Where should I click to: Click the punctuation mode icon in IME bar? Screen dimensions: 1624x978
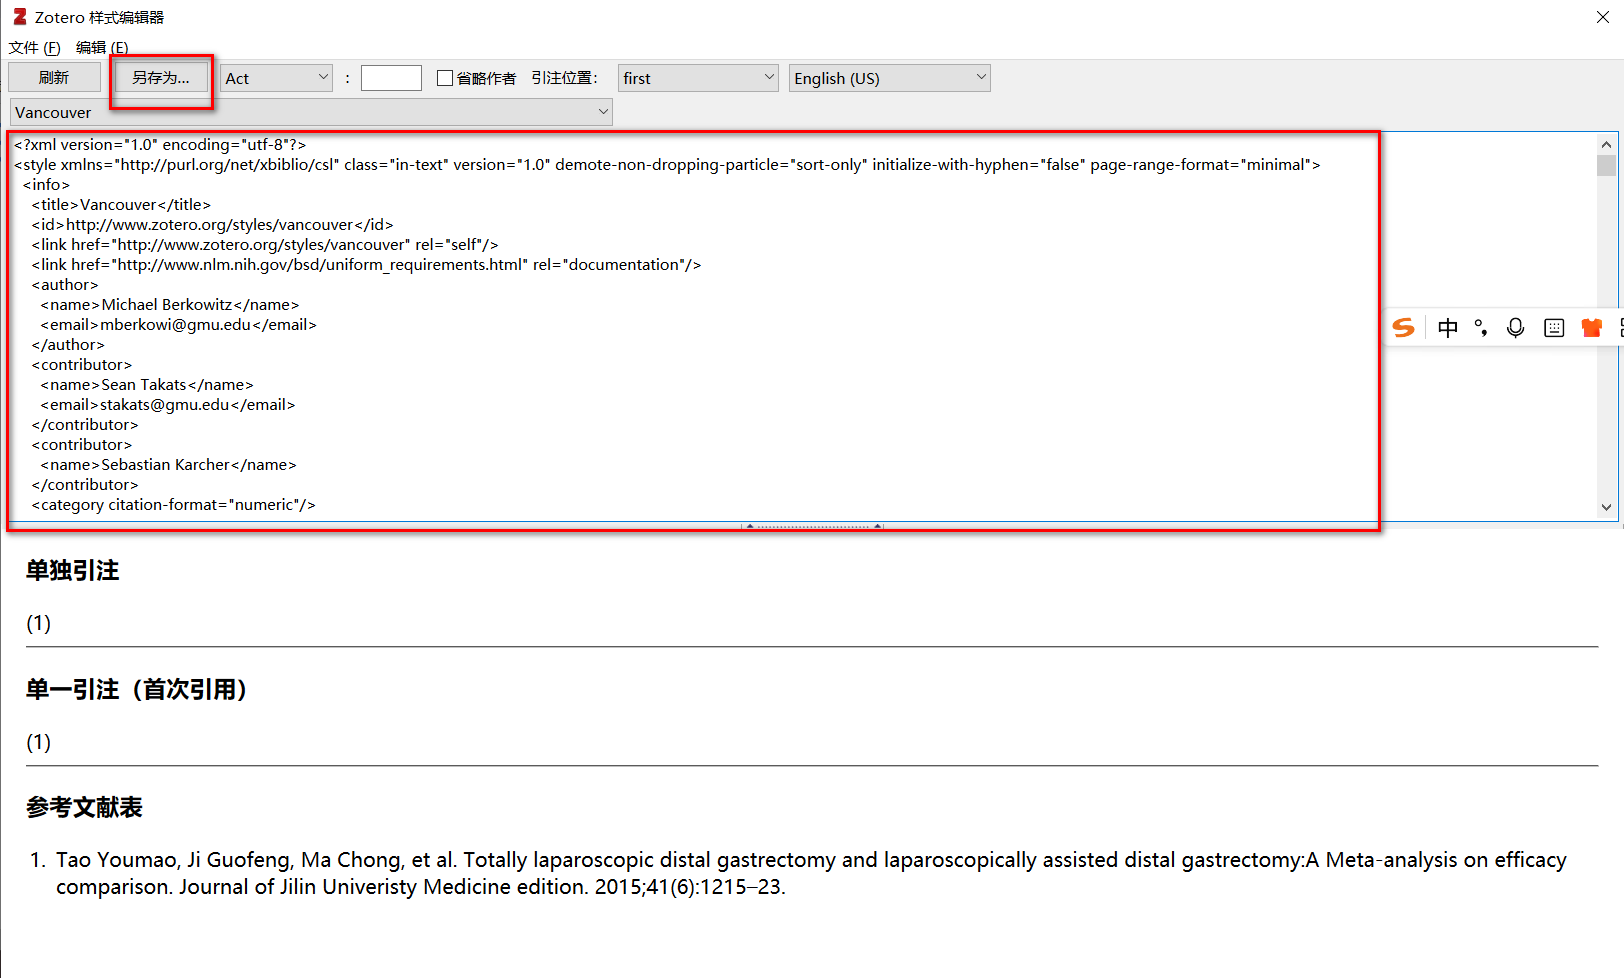tap(1481, 328)
